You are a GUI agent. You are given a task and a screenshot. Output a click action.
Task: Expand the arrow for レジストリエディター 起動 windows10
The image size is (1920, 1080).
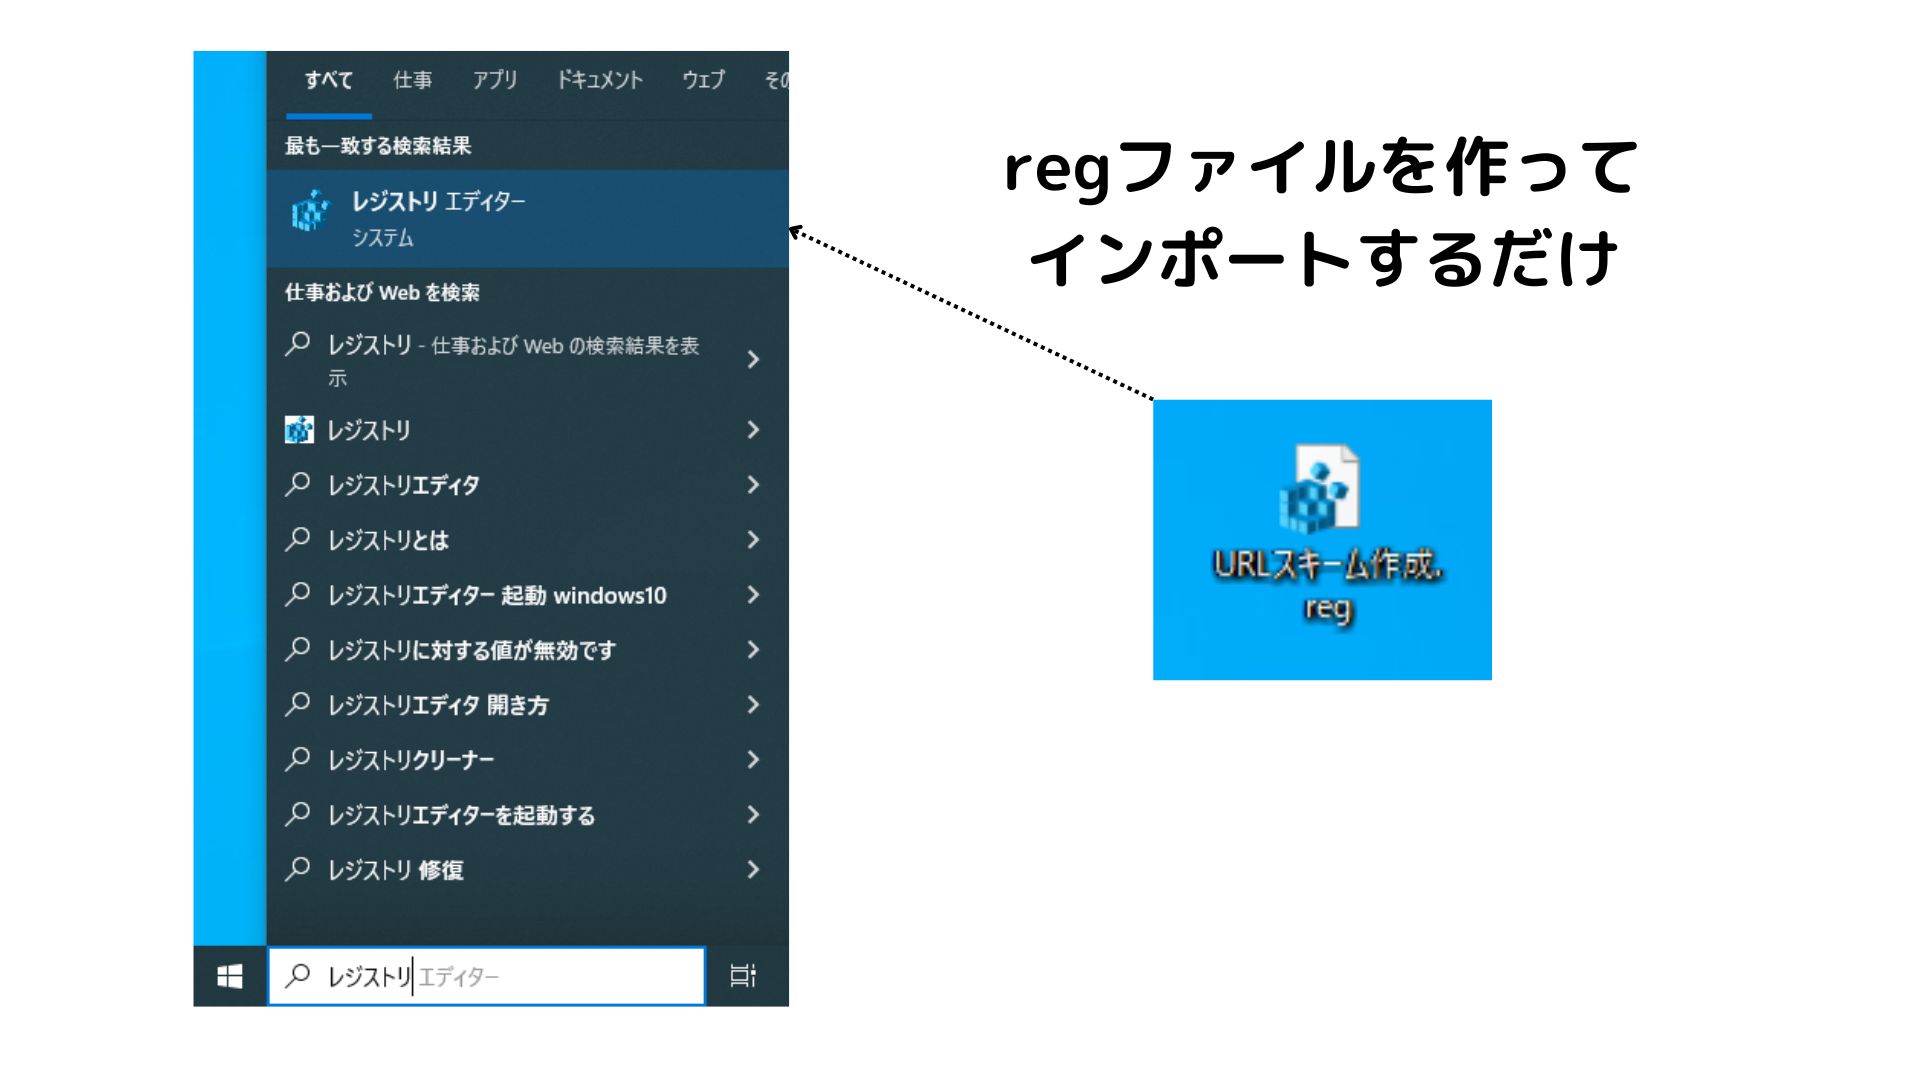click(x=753, y=595)
